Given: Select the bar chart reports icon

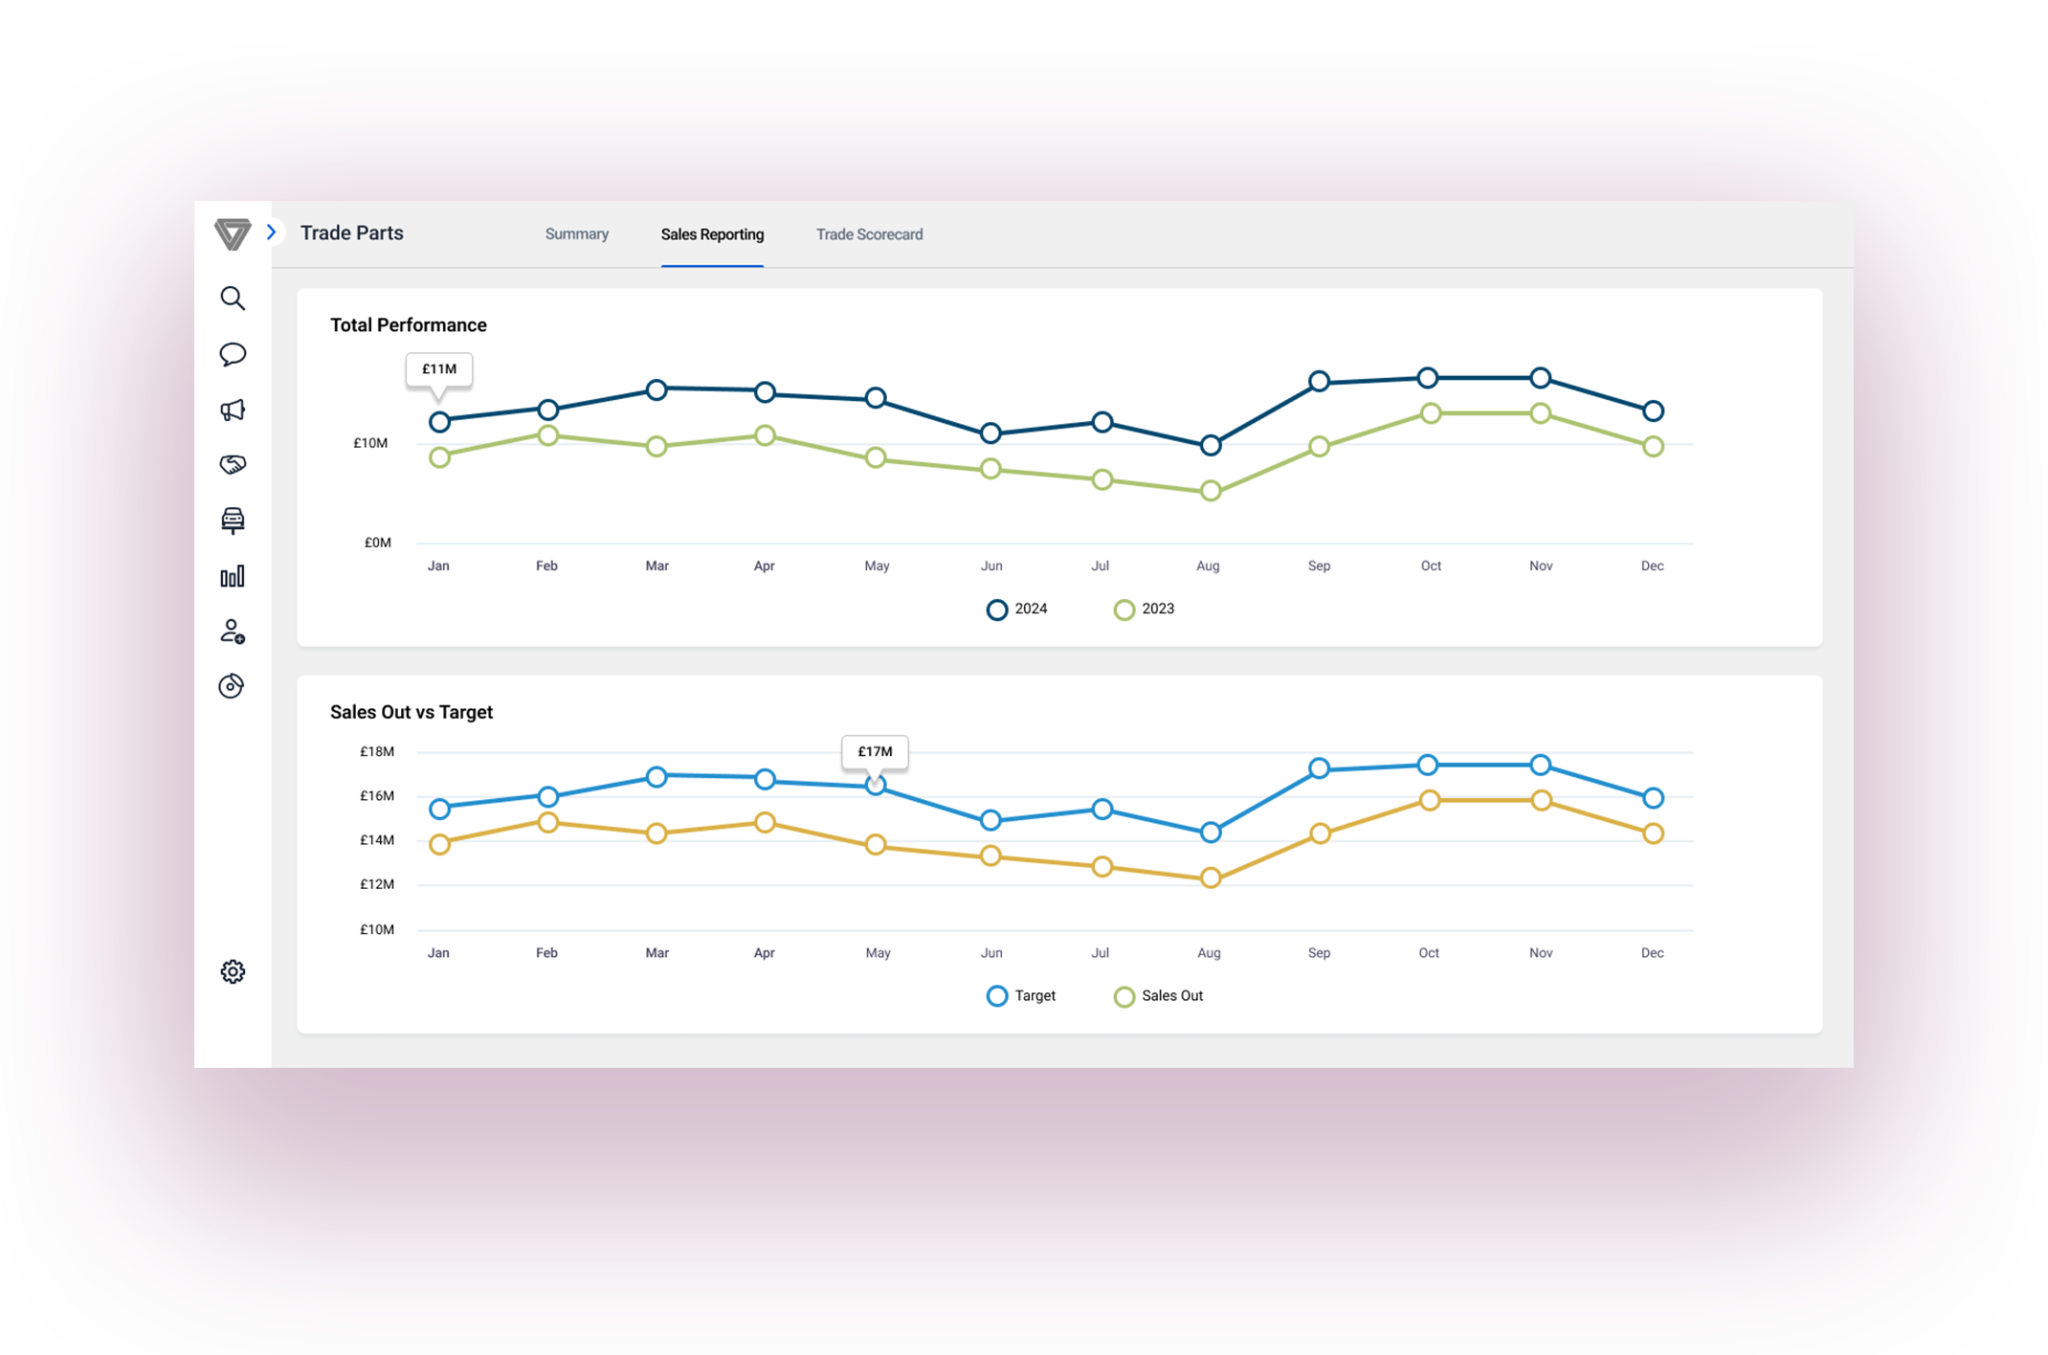Looking at the screenshot, I should pos(232,576).
